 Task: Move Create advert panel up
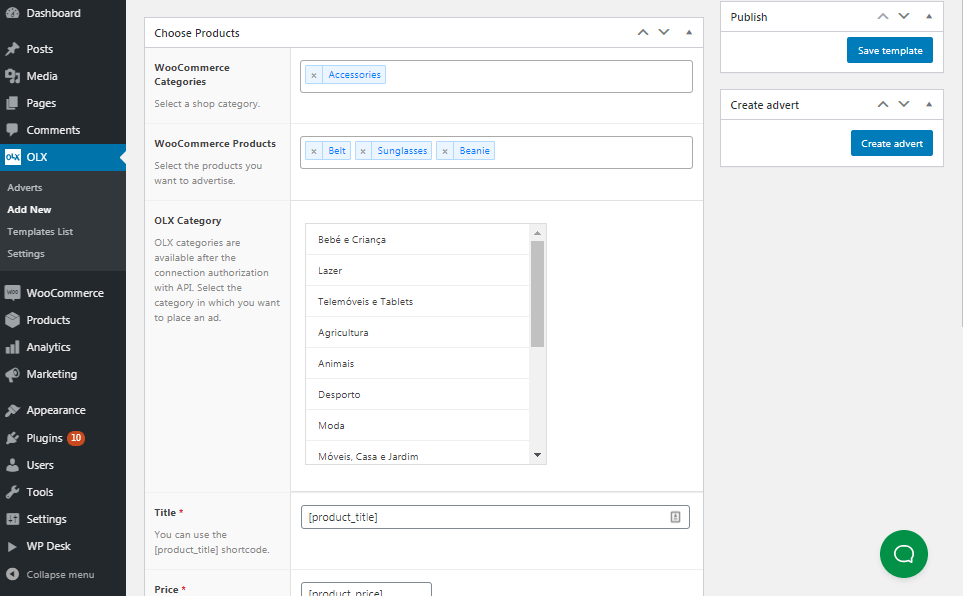883,104
